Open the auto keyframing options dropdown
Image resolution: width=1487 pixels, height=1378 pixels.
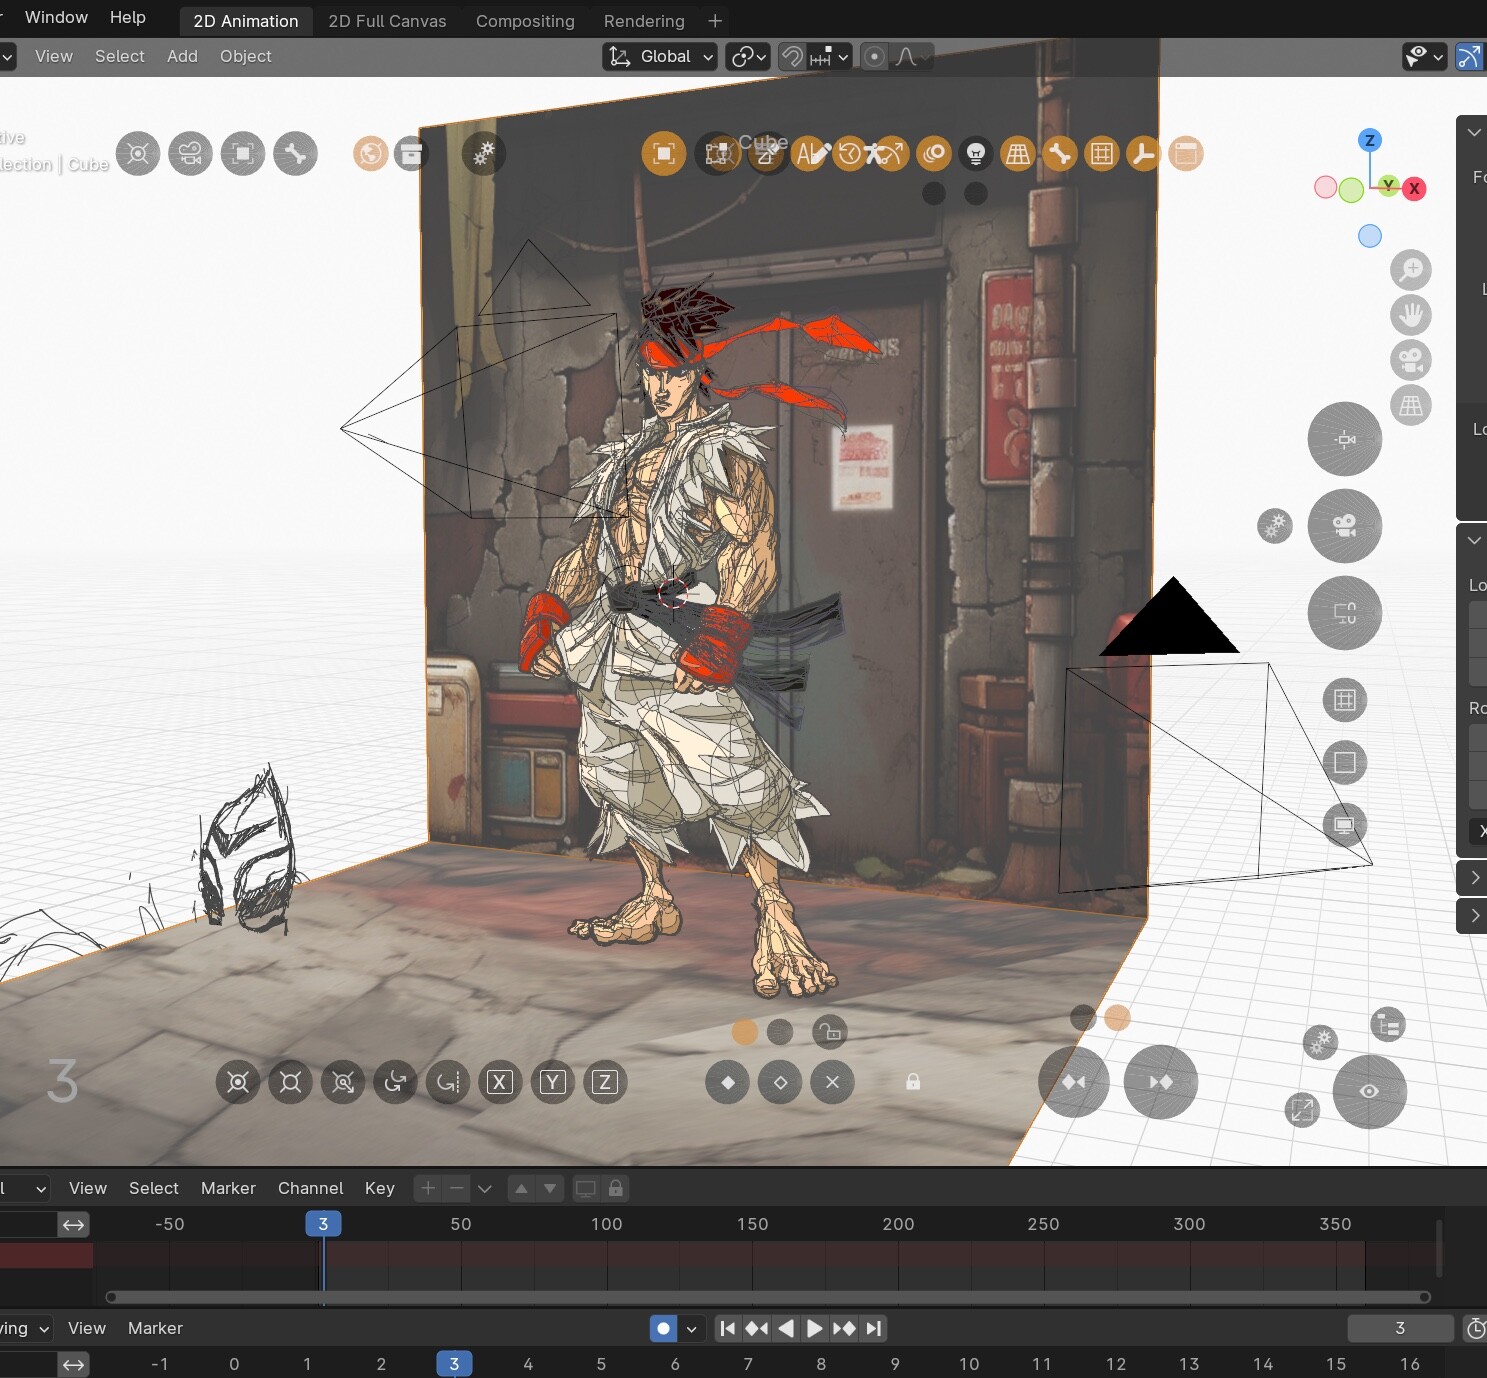coord(691,1328)
